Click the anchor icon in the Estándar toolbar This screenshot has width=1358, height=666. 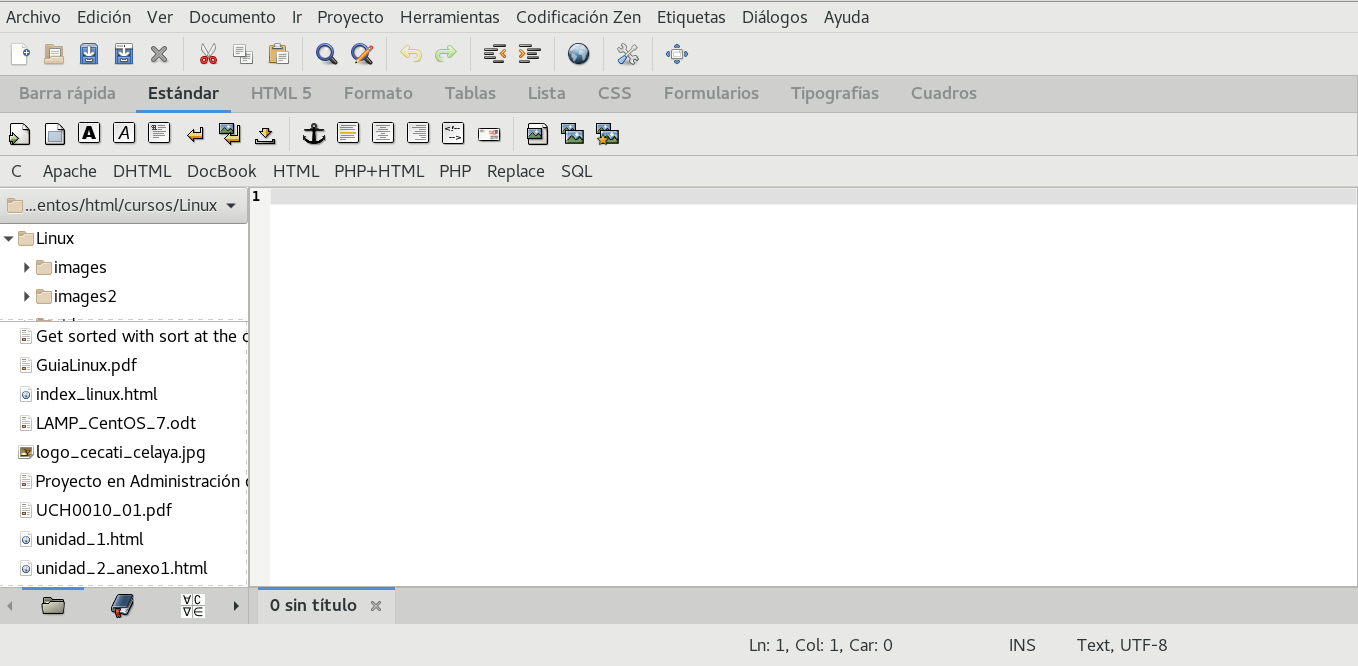point(314,133)
